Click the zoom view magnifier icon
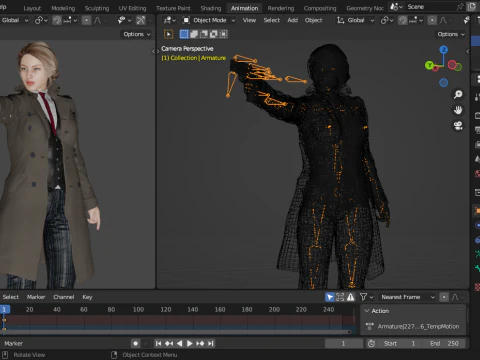This screenshot has height=360, width=480. (458, 95)
